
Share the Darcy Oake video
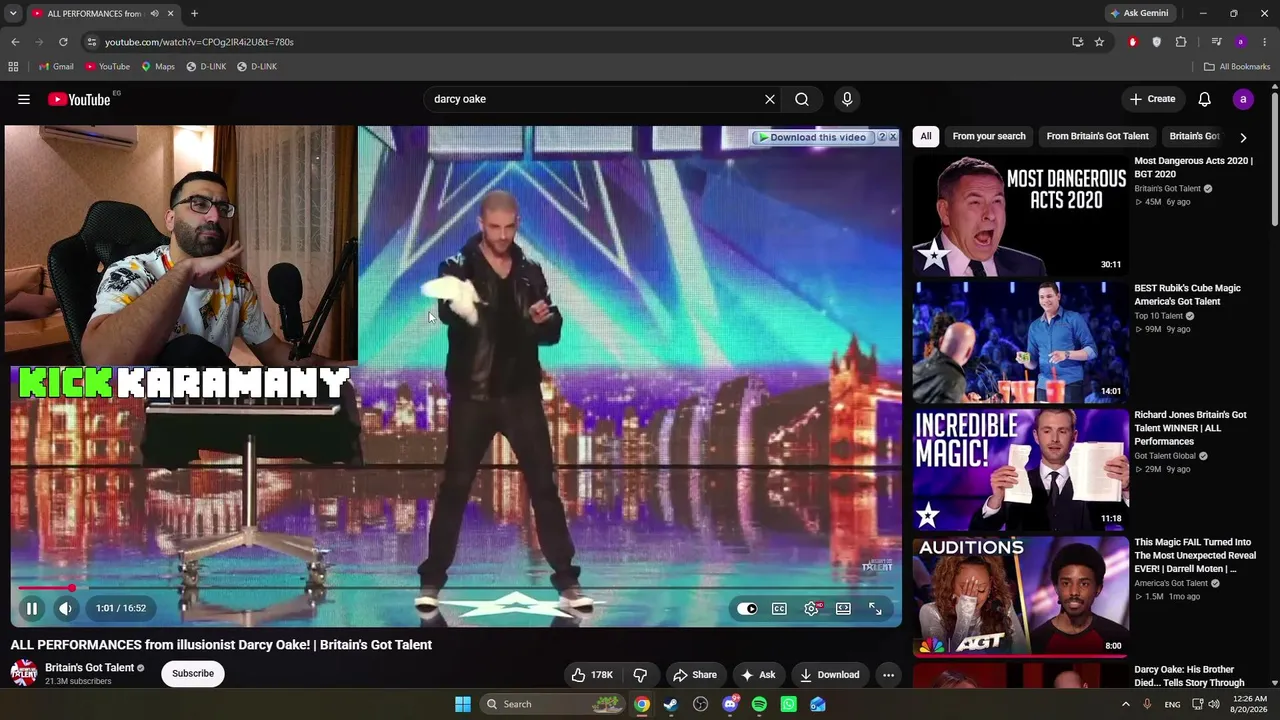[695, 675]
